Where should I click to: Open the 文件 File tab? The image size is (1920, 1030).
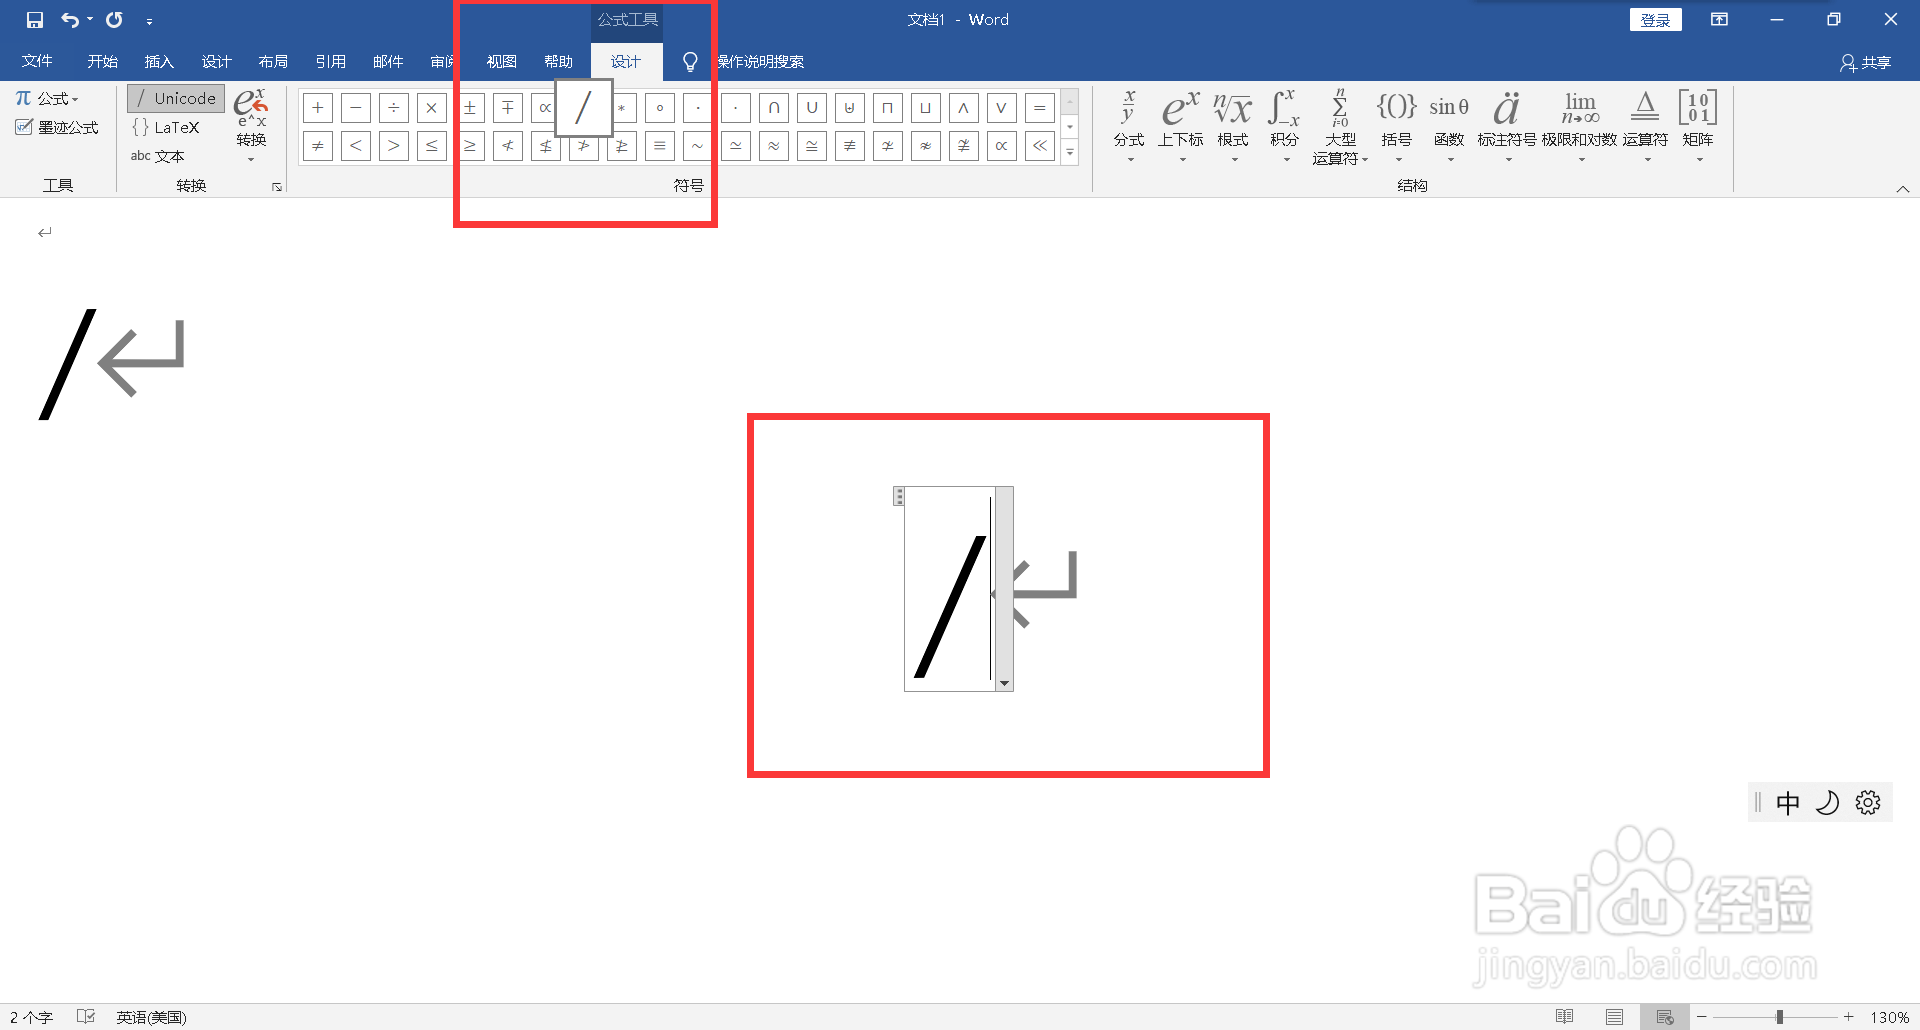point(37,62)
